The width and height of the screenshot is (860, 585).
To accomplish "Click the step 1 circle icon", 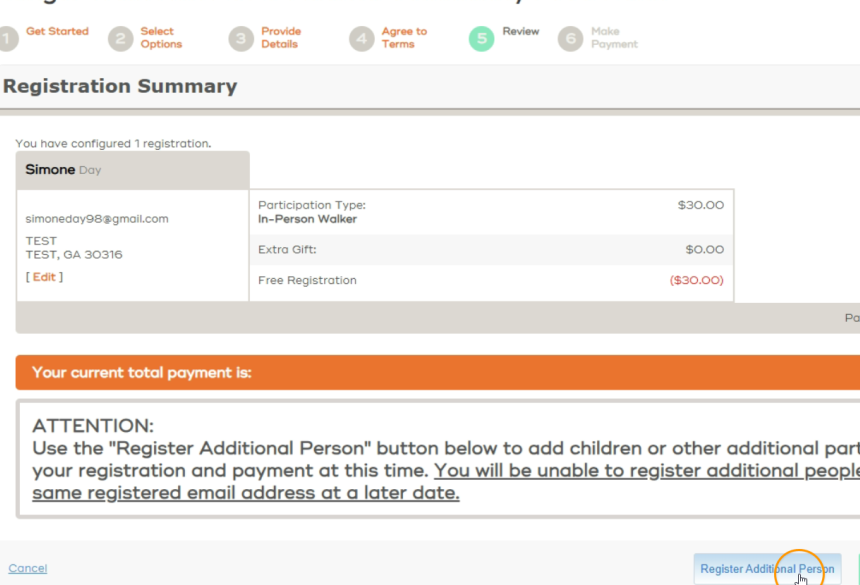I will click(x=8, y=38).
